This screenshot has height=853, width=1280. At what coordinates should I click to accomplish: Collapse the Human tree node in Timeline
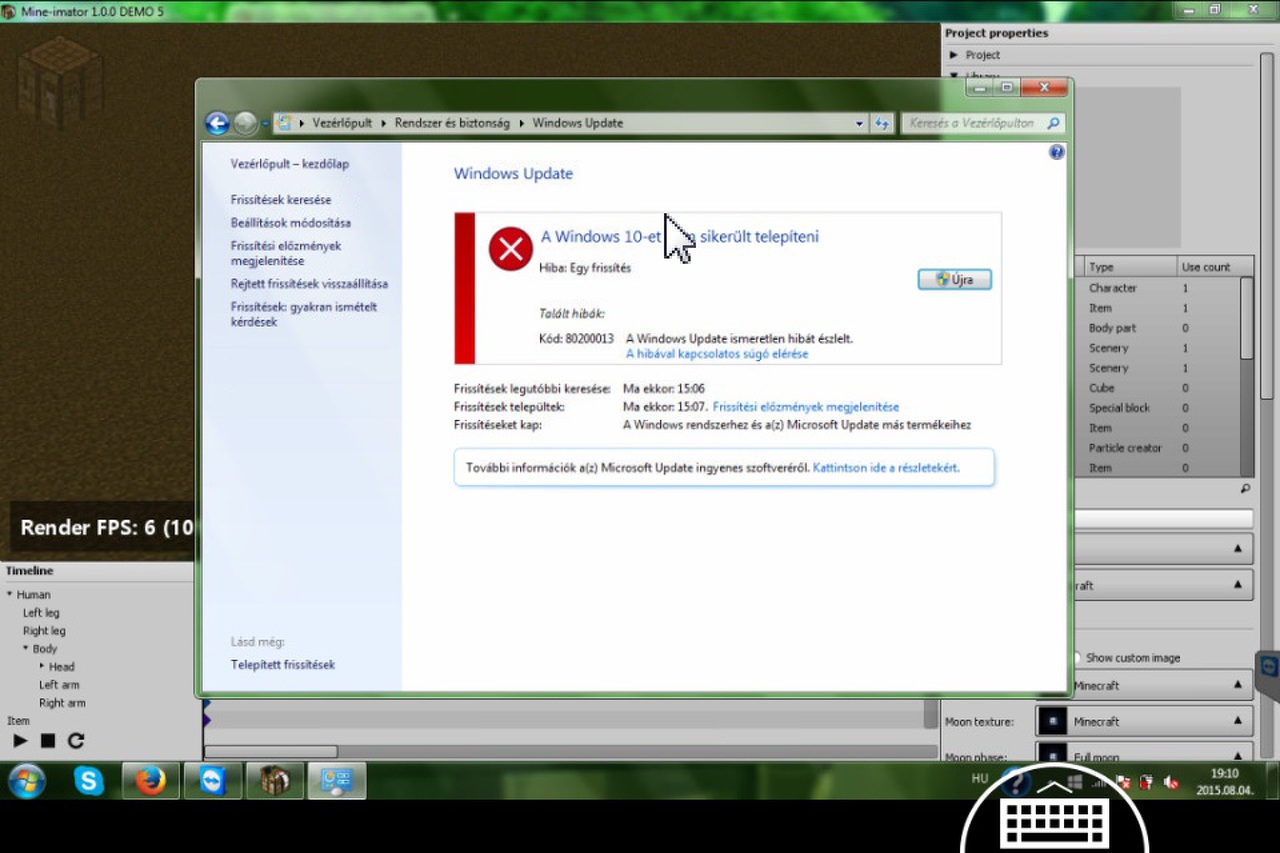pos(10,594)
